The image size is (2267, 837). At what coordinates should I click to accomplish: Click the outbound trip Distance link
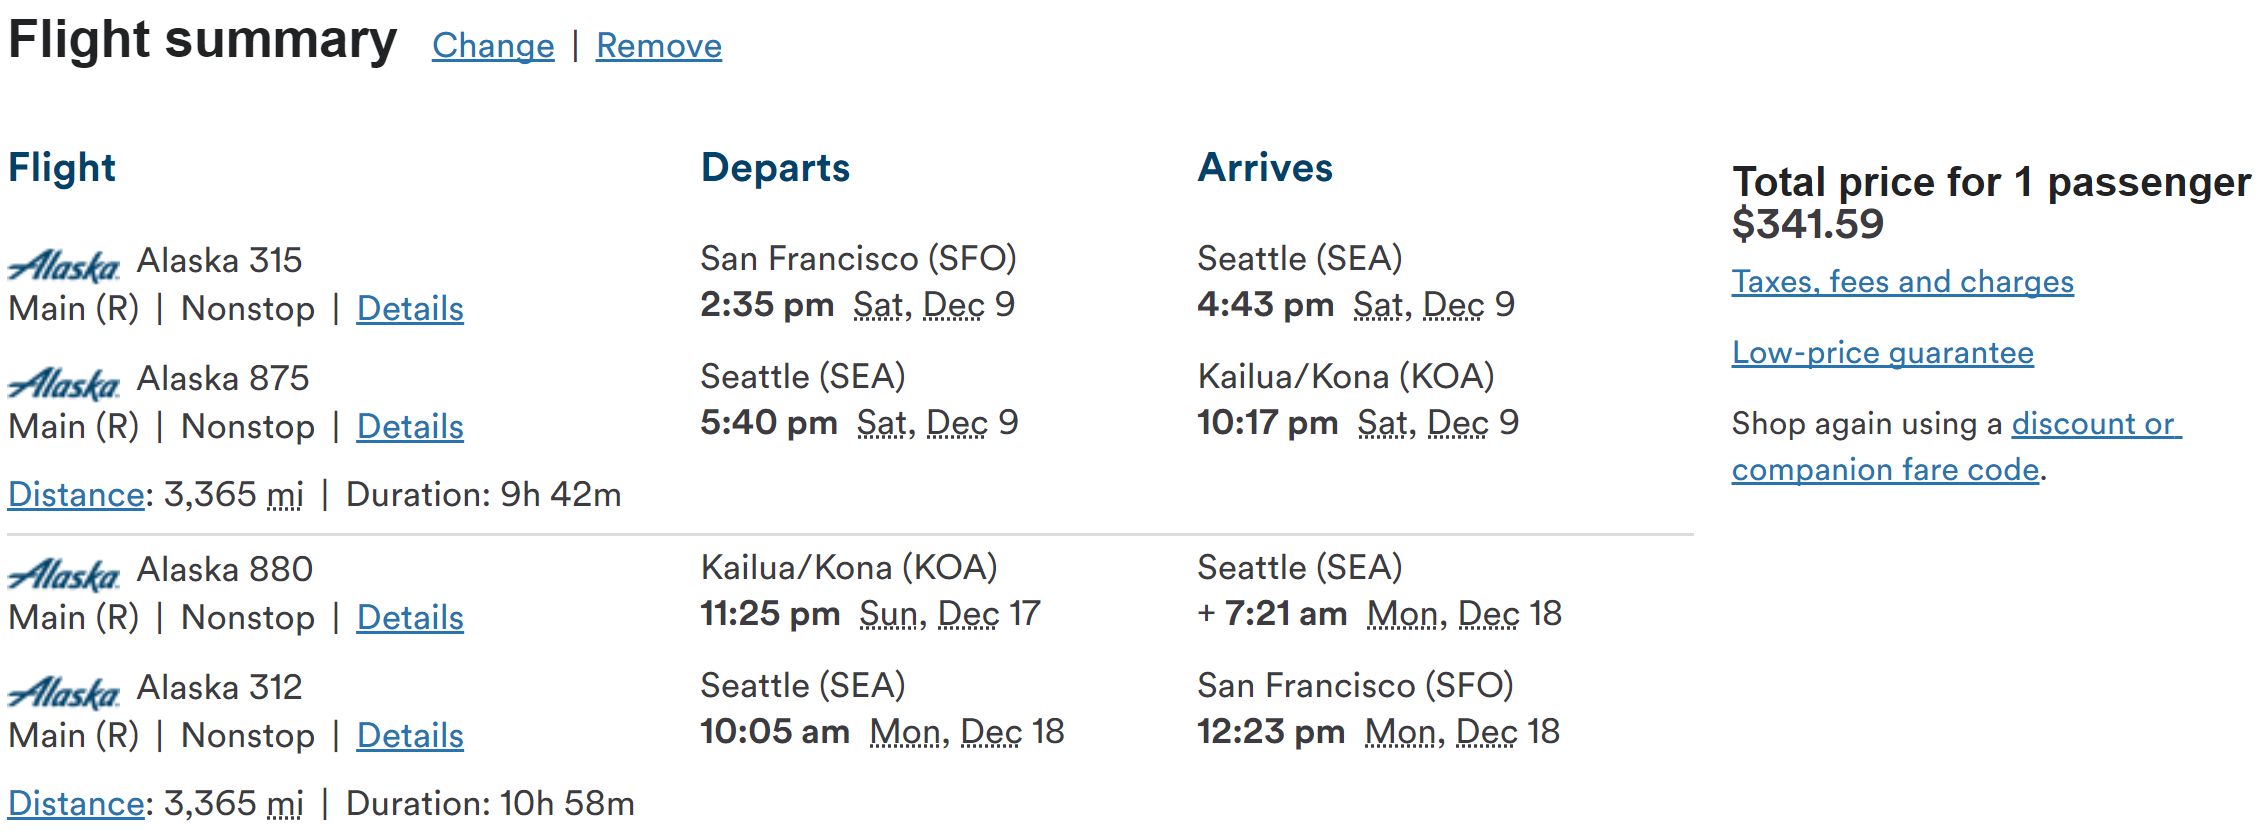76,495
